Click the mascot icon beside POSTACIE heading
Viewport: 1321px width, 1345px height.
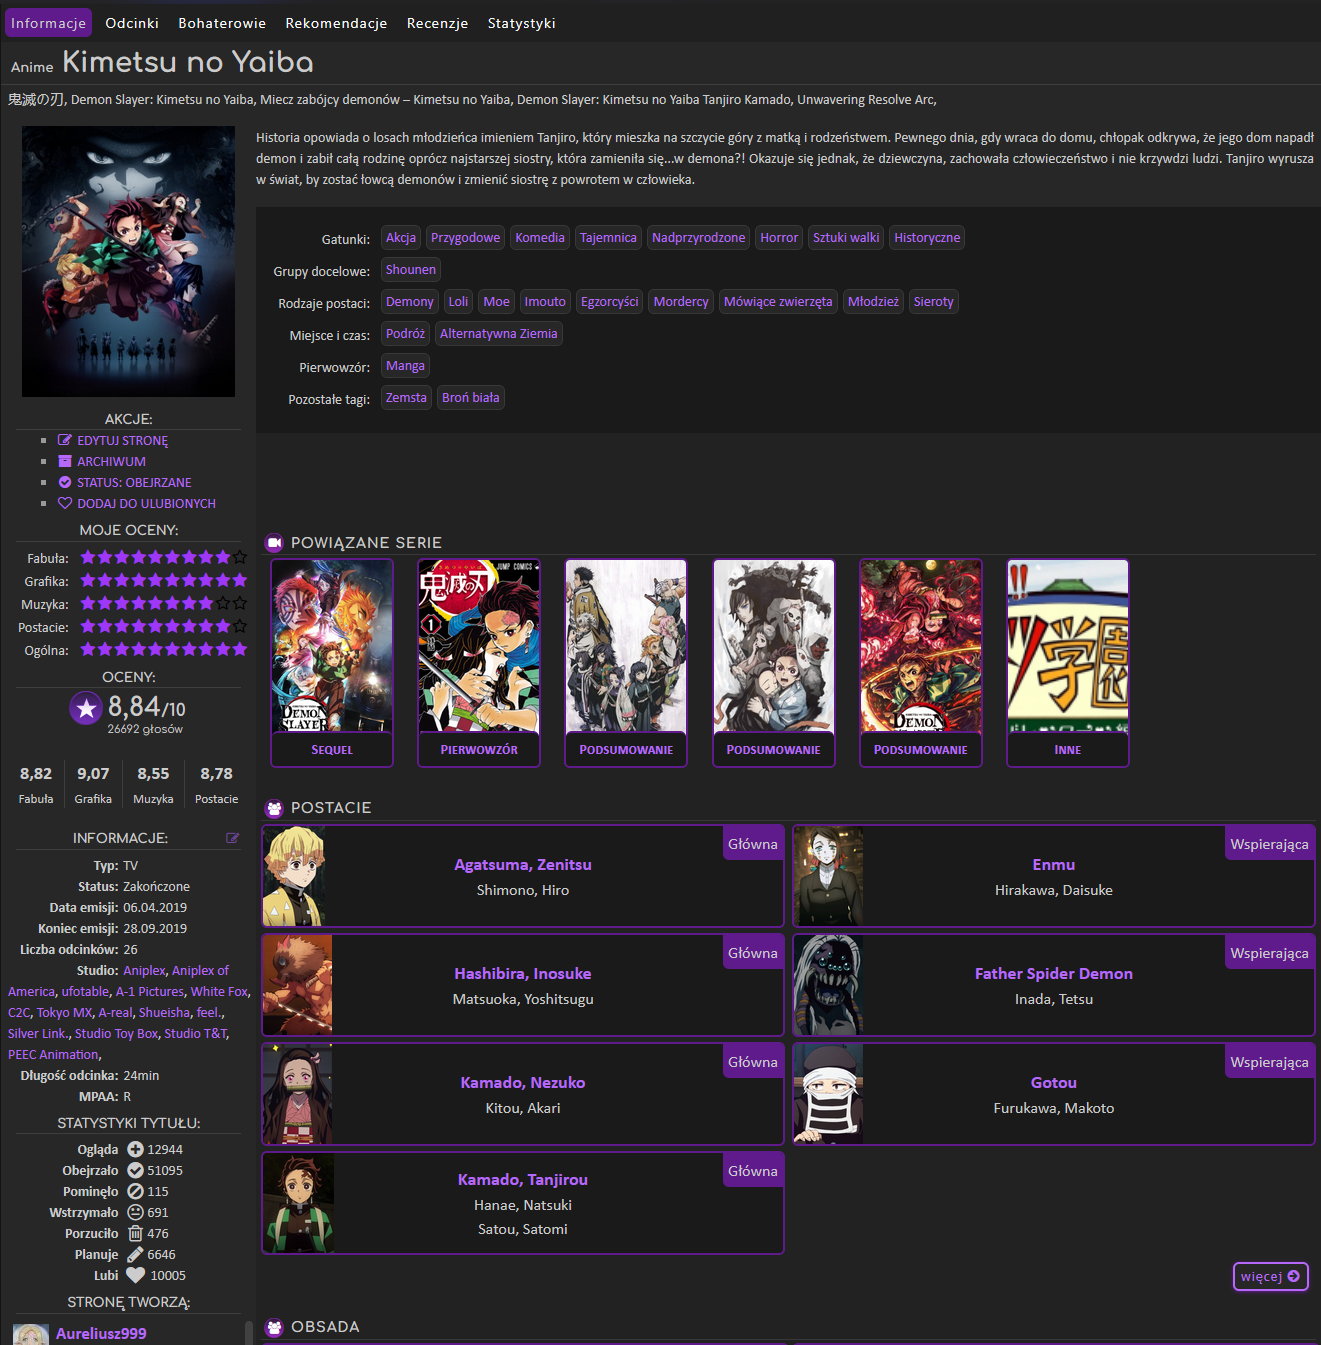[x=273, y=808]
